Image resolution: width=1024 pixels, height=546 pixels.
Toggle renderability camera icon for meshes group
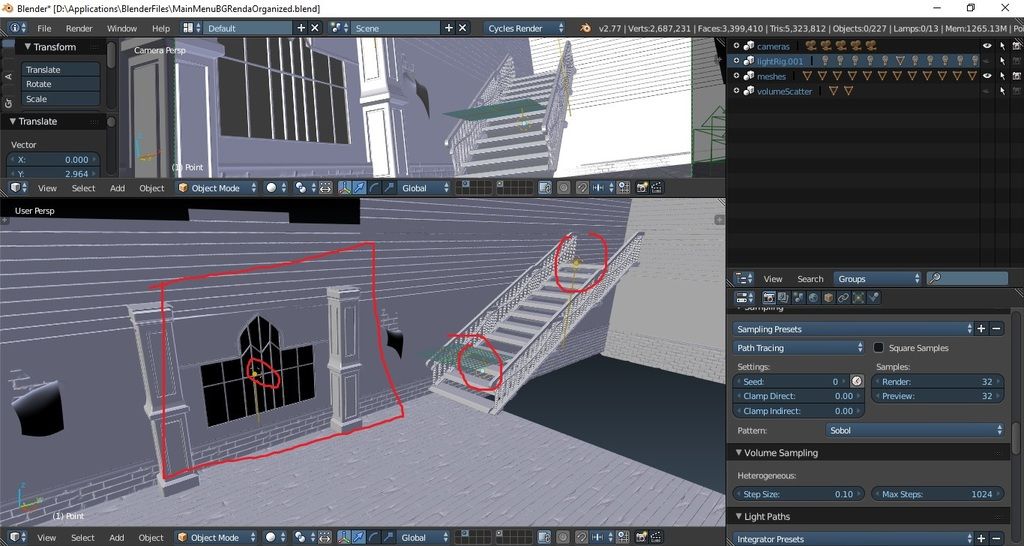tap(1016, 76)
